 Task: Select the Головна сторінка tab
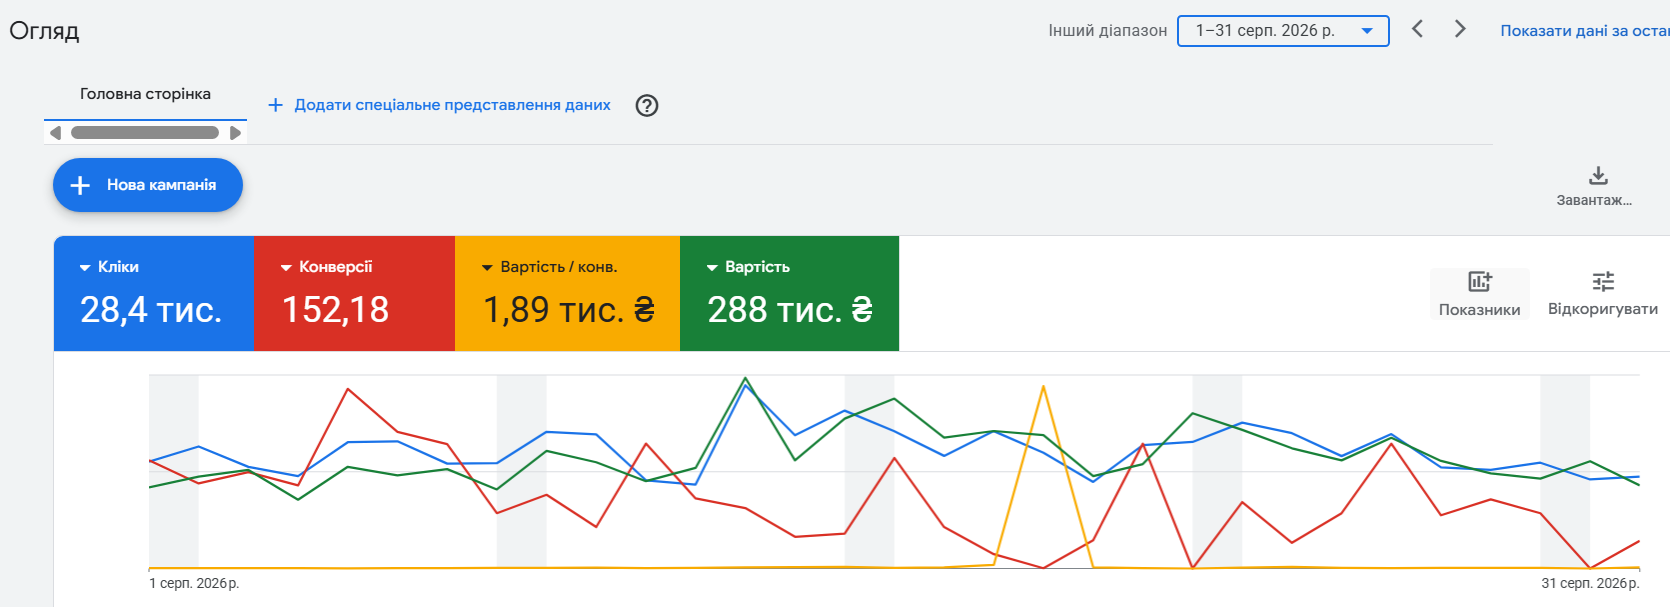[145, 94]
